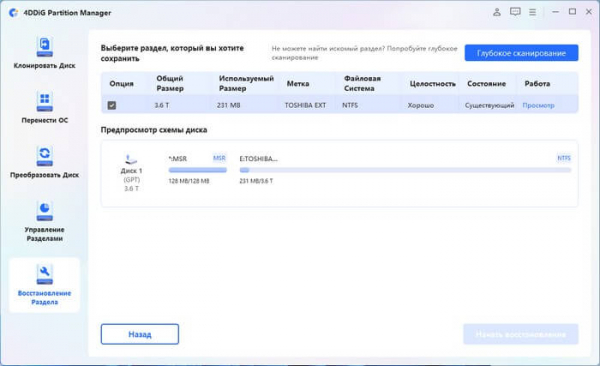
Task: Open the Клонировать Диск tool icon
Action: coord(44,47)
